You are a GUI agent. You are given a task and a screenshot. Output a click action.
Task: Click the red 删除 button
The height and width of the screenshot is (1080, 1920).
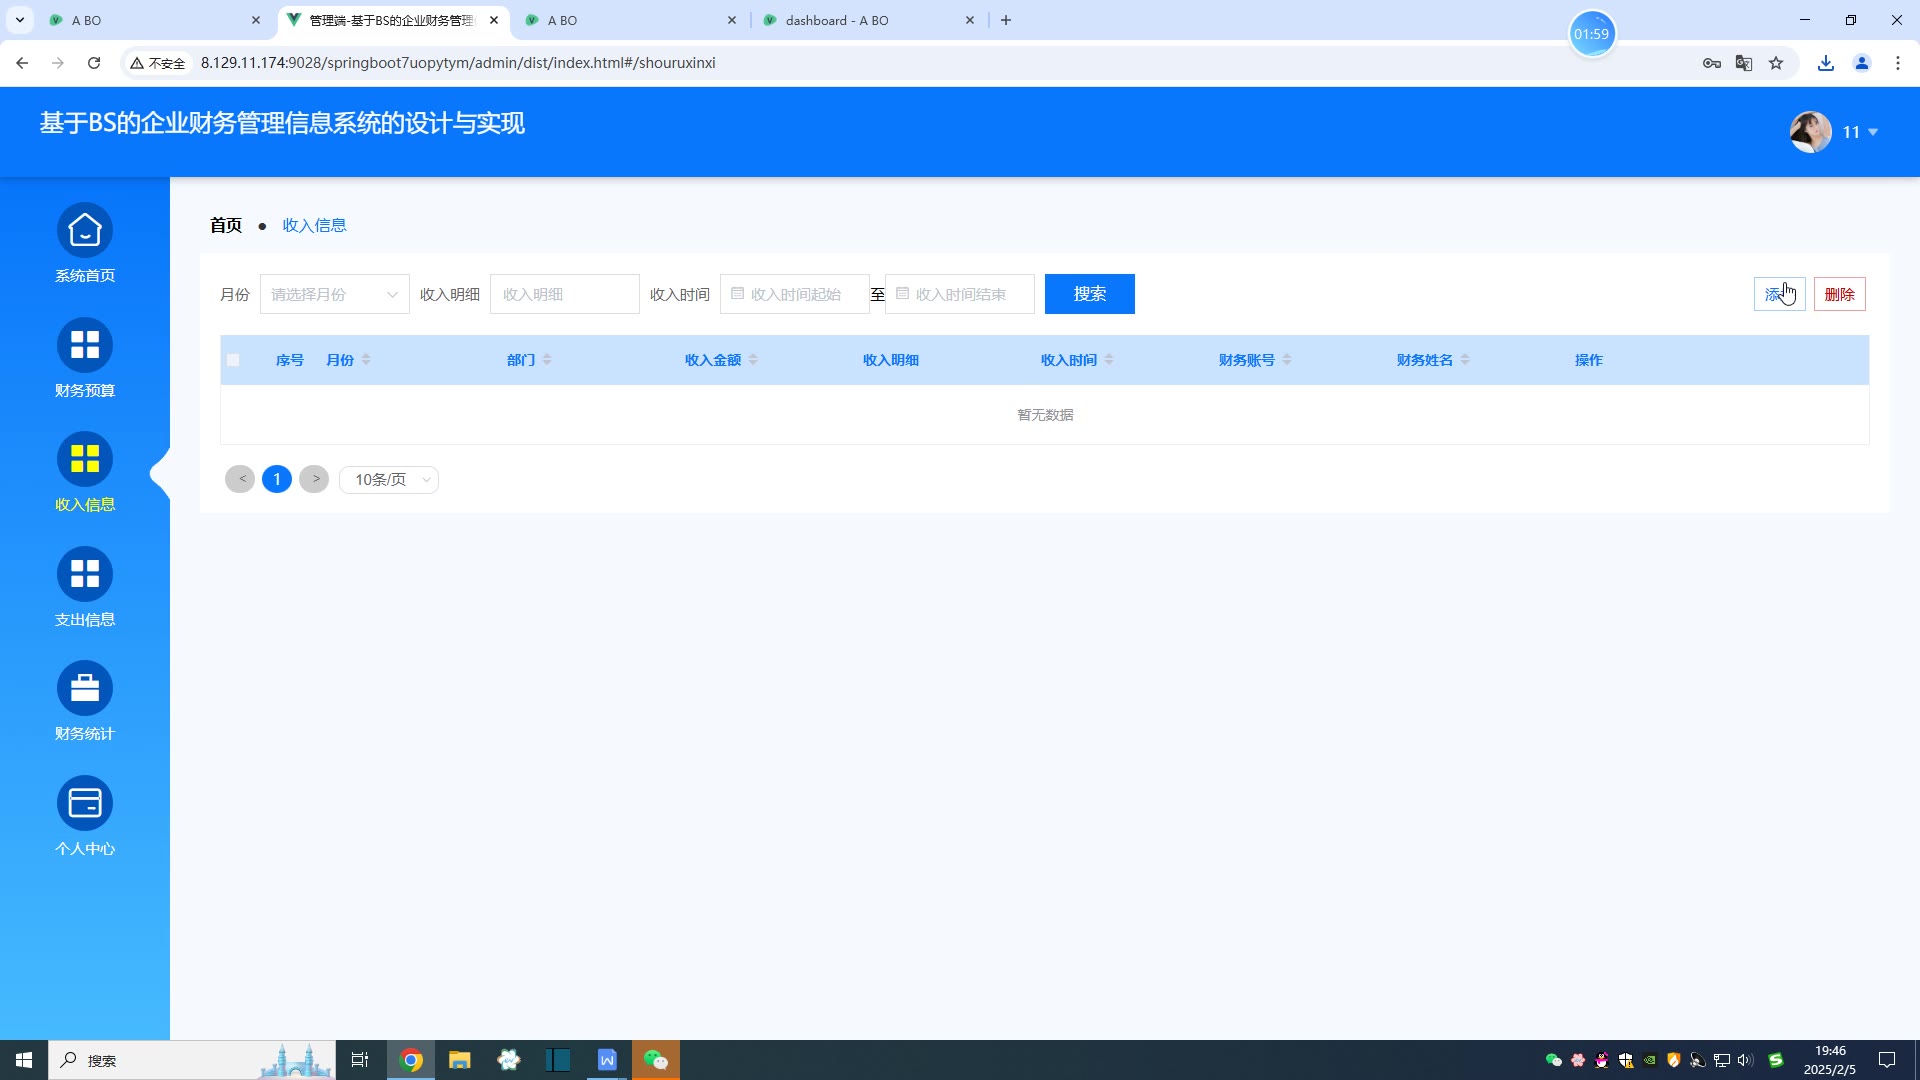[x=1839, y=294]
